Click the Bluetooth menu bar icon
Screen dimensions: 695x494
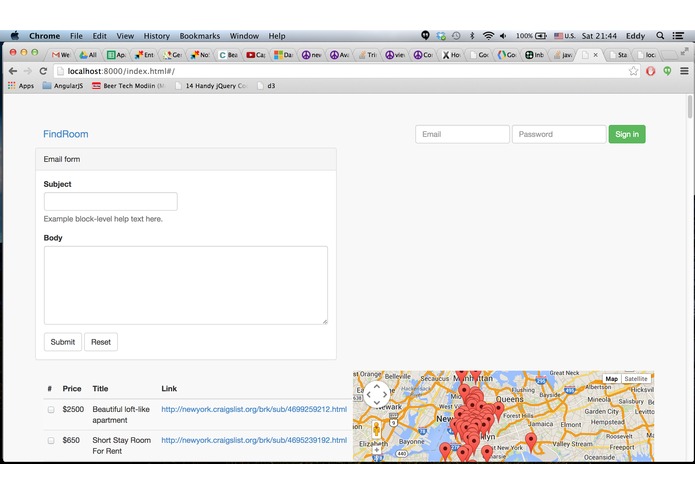pos(472,36)
